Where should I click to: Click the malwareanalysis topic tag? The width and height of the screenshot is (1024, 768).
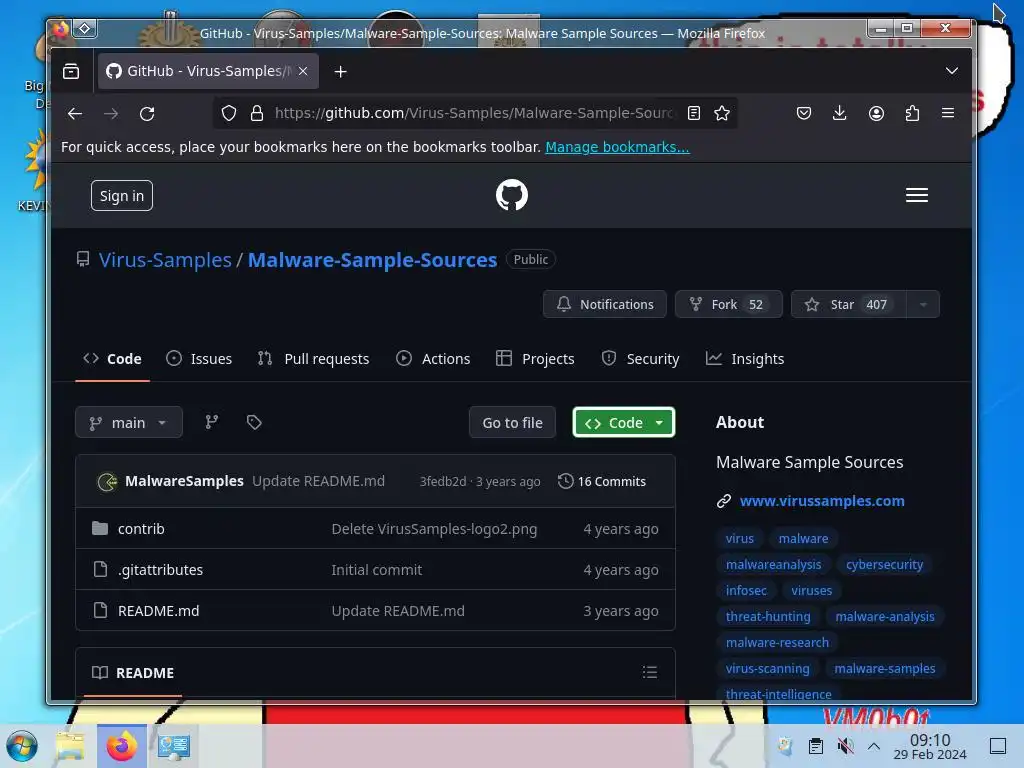(774, 565)
